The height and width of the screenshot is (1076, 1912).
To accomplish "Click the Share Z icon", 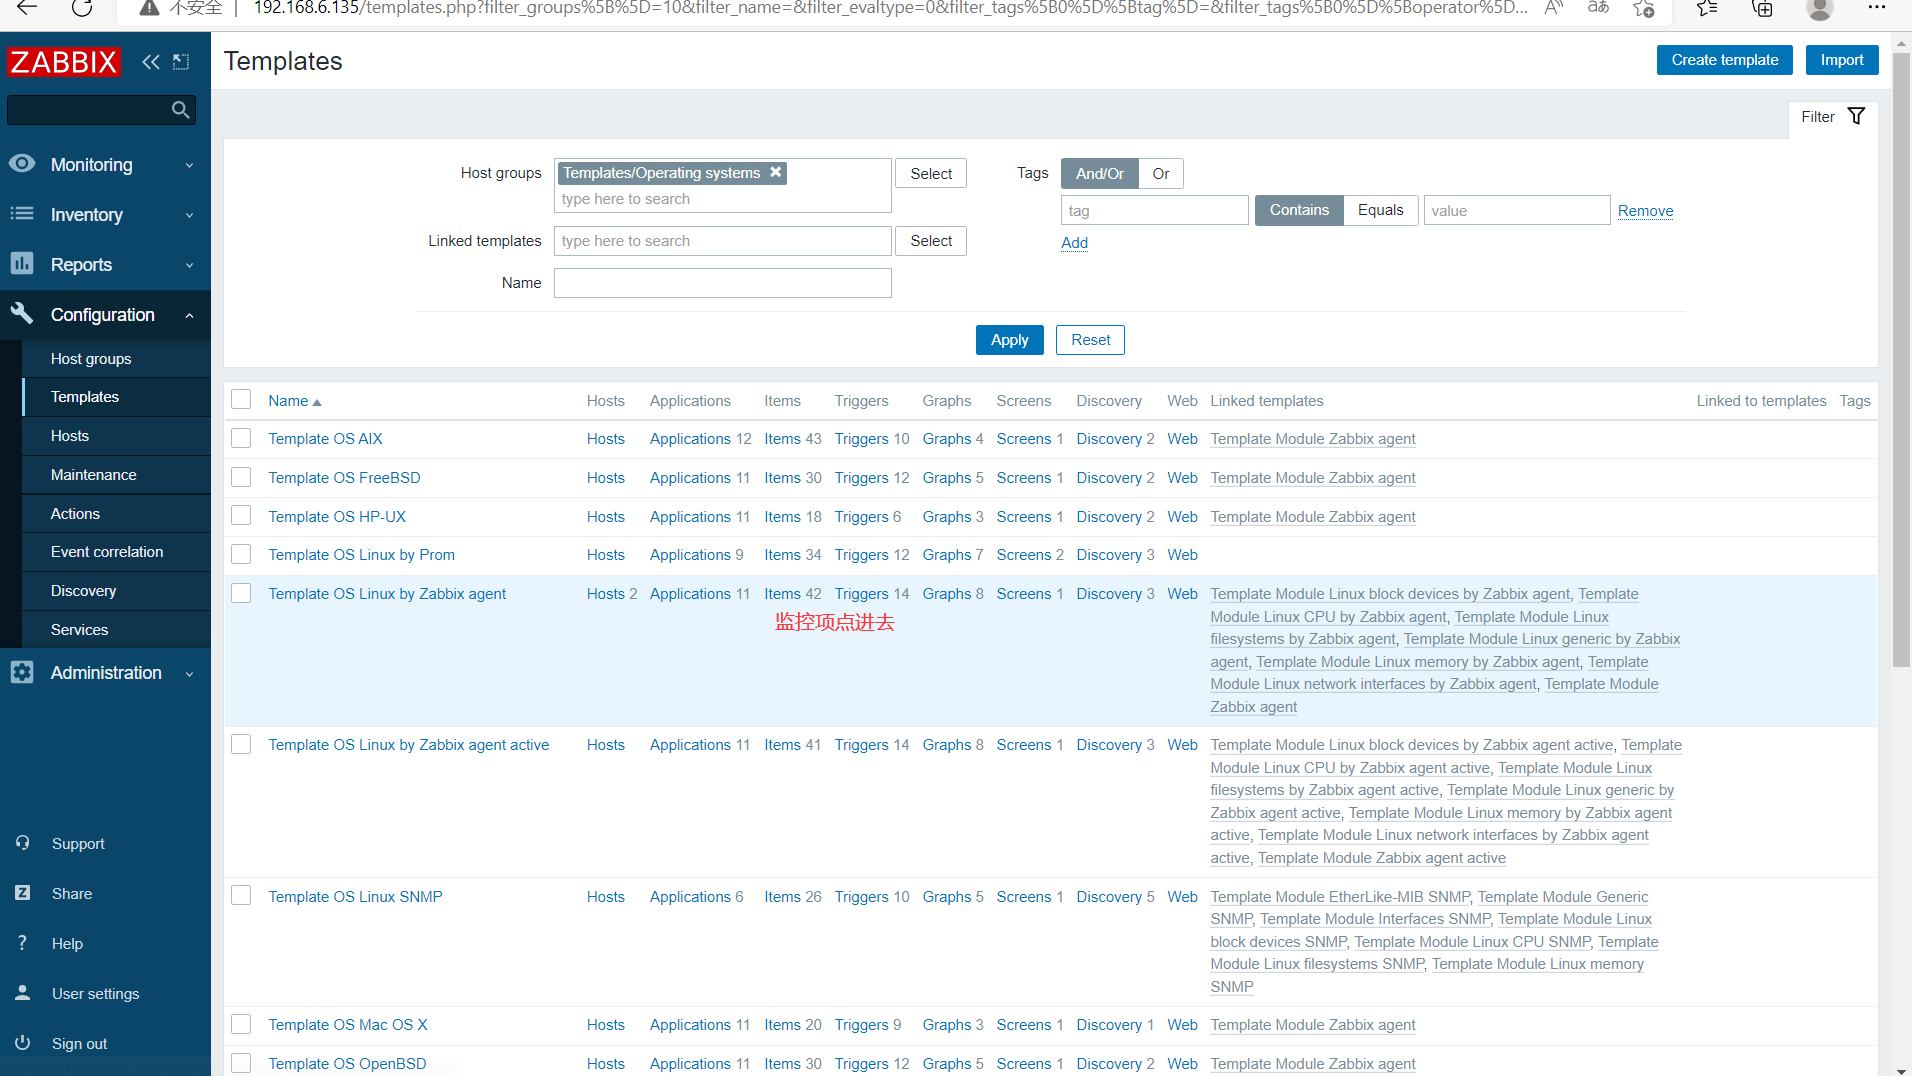I will 23,893.
